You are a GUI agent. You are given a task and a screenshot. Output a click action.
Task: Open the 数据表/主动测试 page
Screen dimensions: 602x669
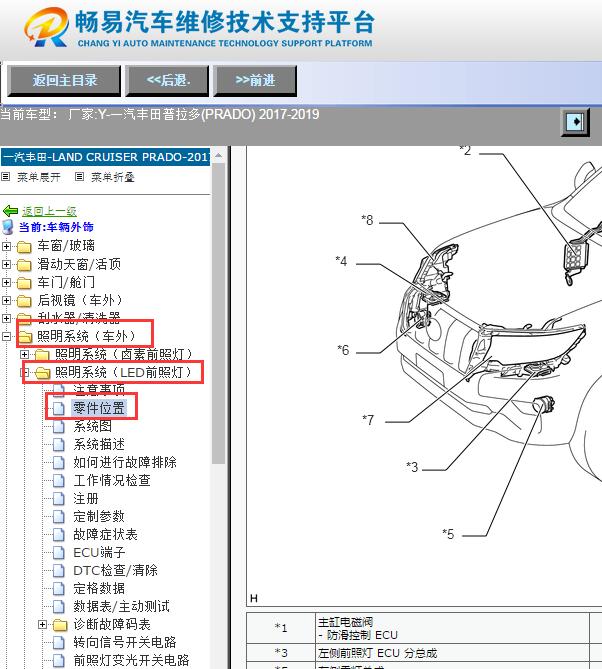(x=122, y=607)
